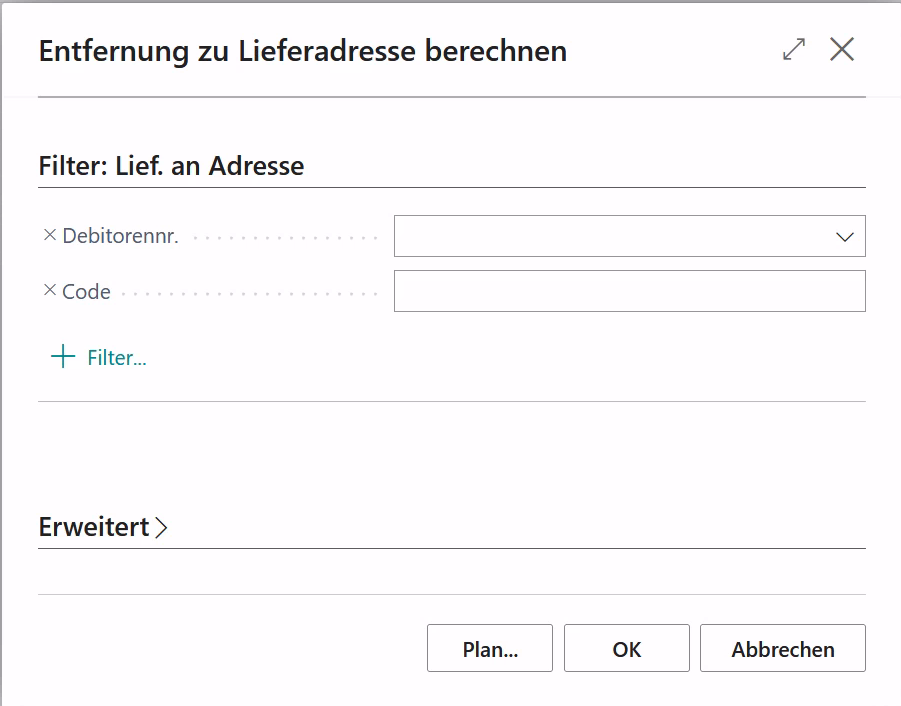Confirm with the OK button
This screenshot has width=901, height=706.
coord(627,649)
